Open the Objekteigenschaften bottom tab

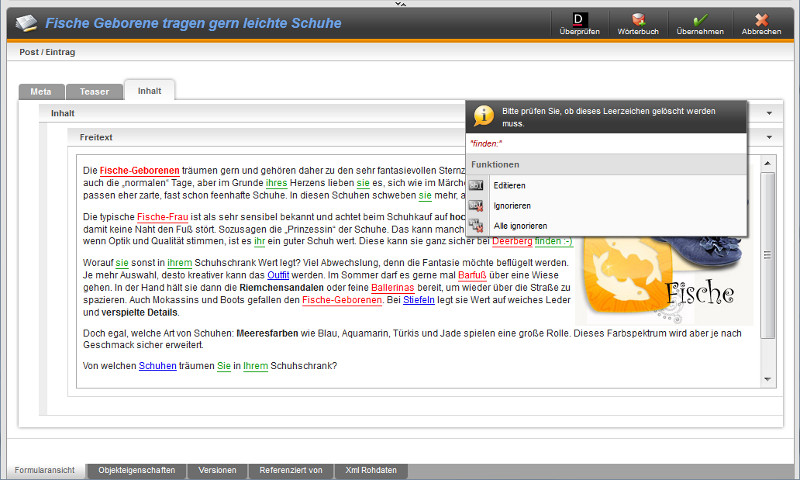tap(137, 470)
